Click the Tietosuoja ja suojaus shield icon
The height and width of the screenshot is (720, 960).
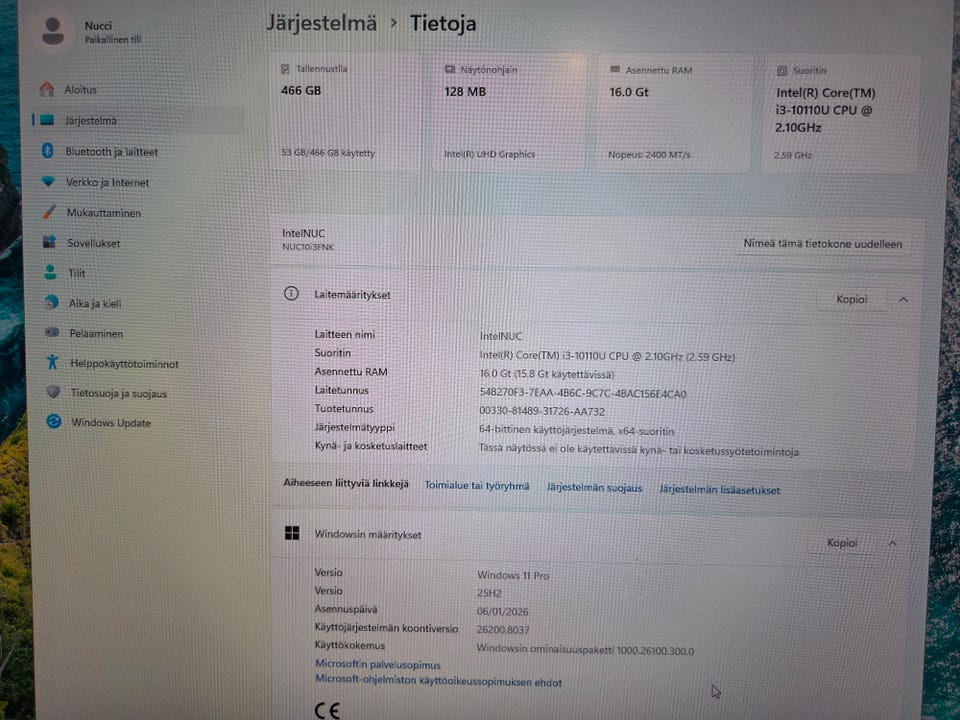tap(53, 392)
